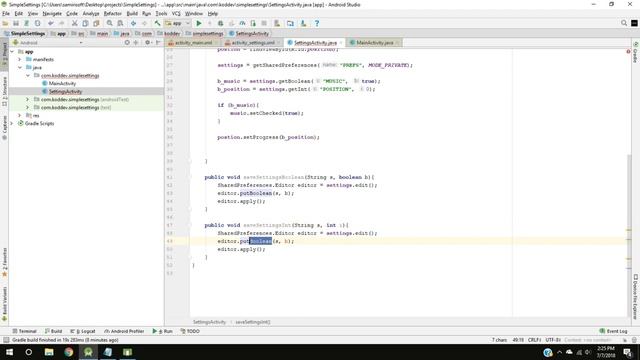Screen dimensions: 640x360
Task: Click the Paste icon in toolbar
Action: click(x=96, y=23)
